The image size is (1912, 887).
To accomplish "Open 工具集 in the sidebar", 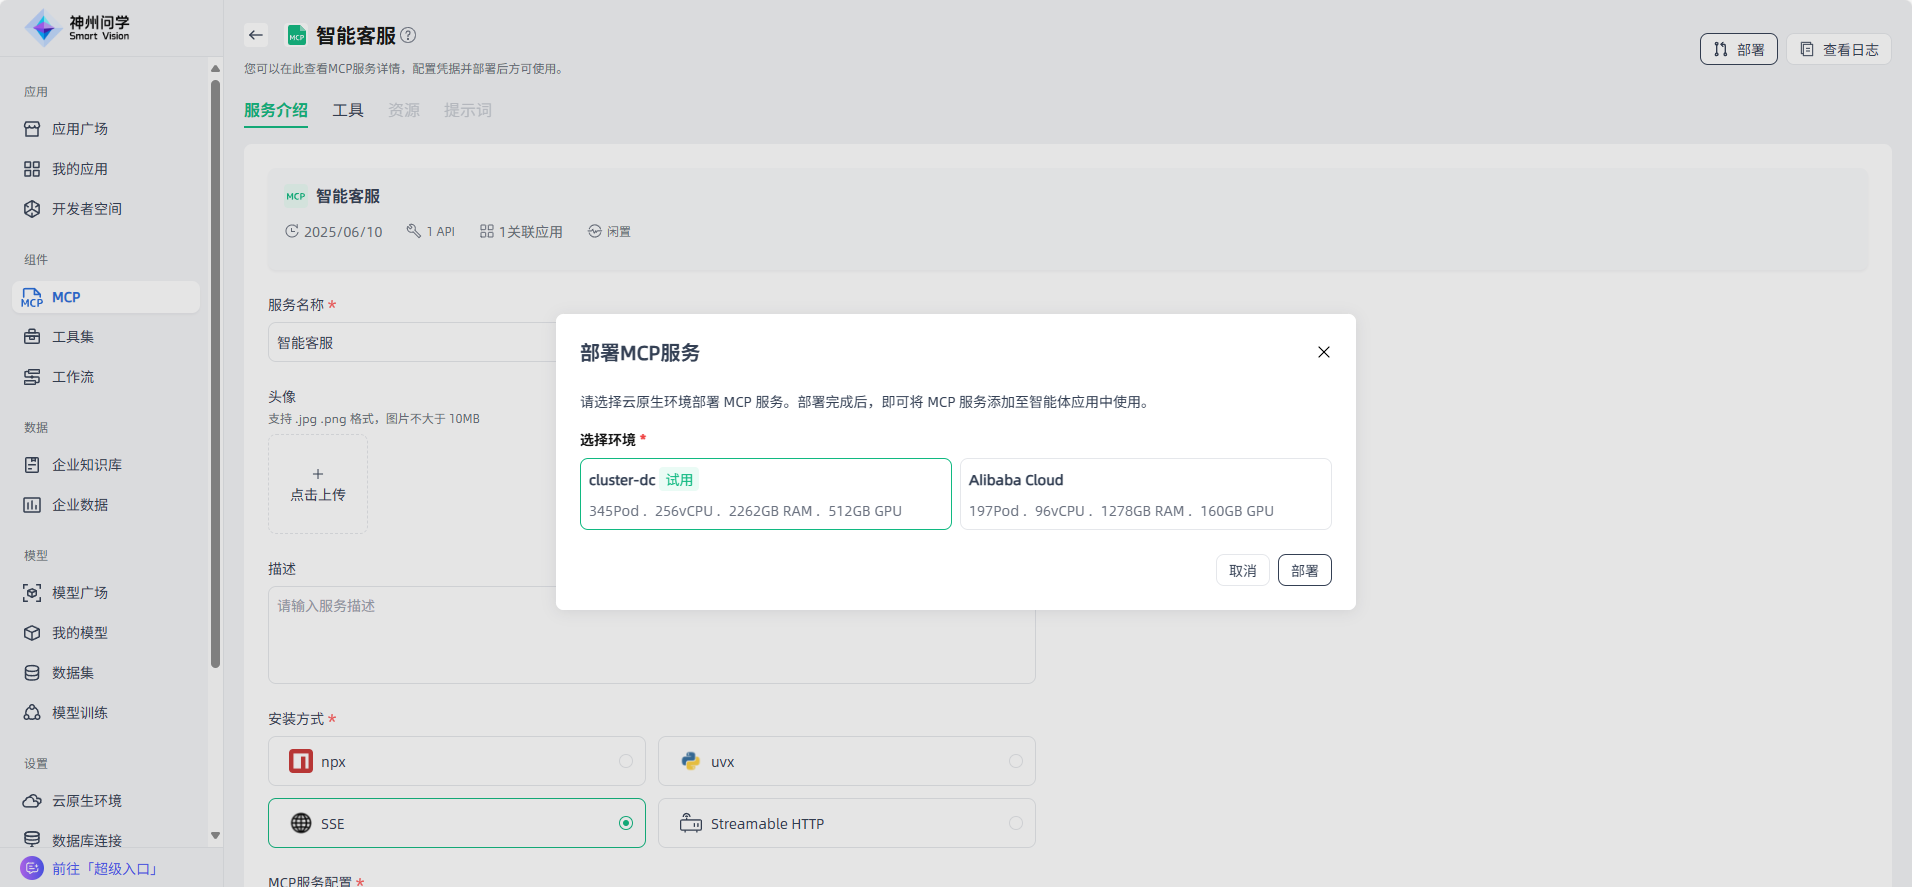I will click(x=72, y=337).
